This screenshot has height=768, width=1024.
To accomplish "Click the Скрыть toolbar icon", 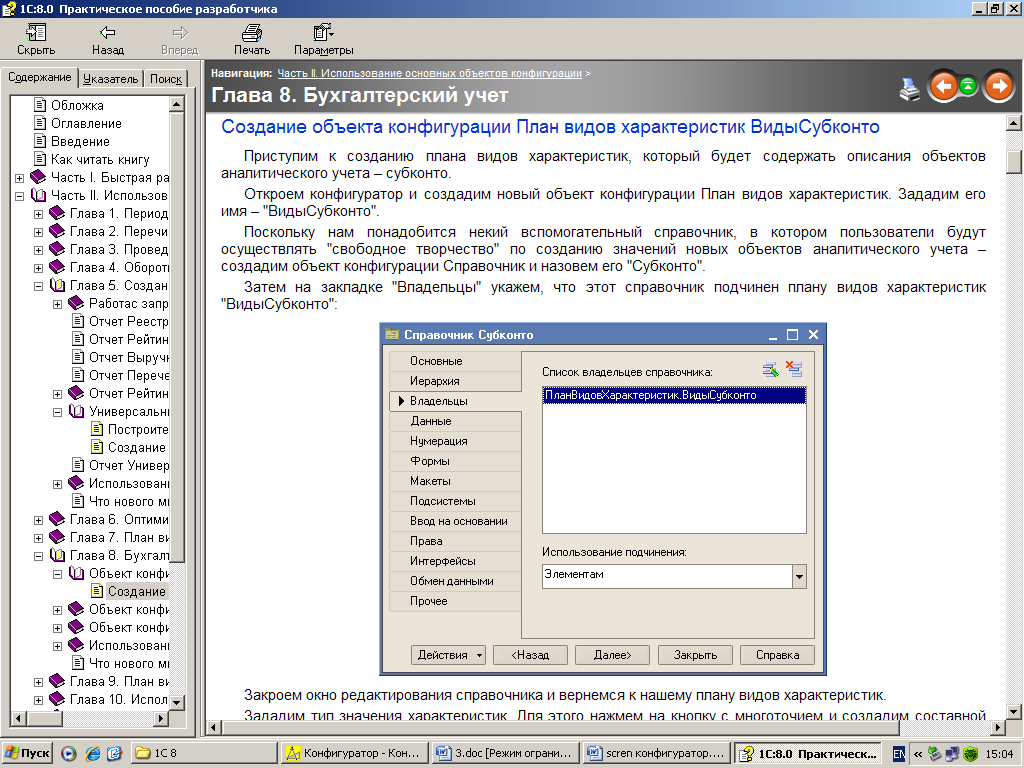I will [36, 32].
